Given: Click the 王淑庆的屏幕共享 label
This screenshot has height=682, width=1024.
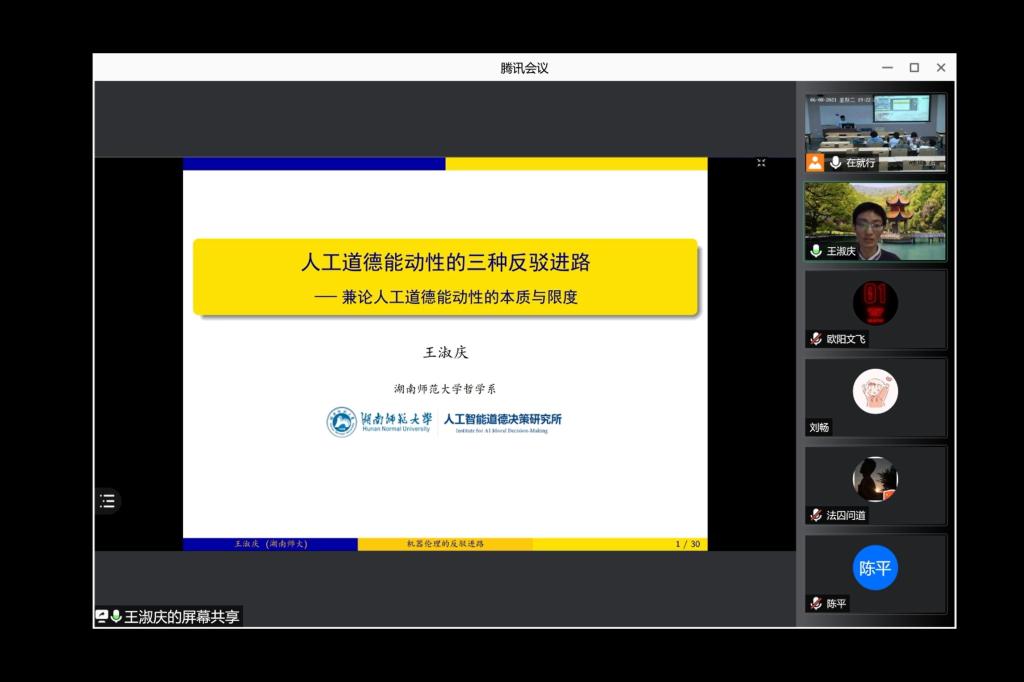Looking at the screenshot, I should pos(181,617).
